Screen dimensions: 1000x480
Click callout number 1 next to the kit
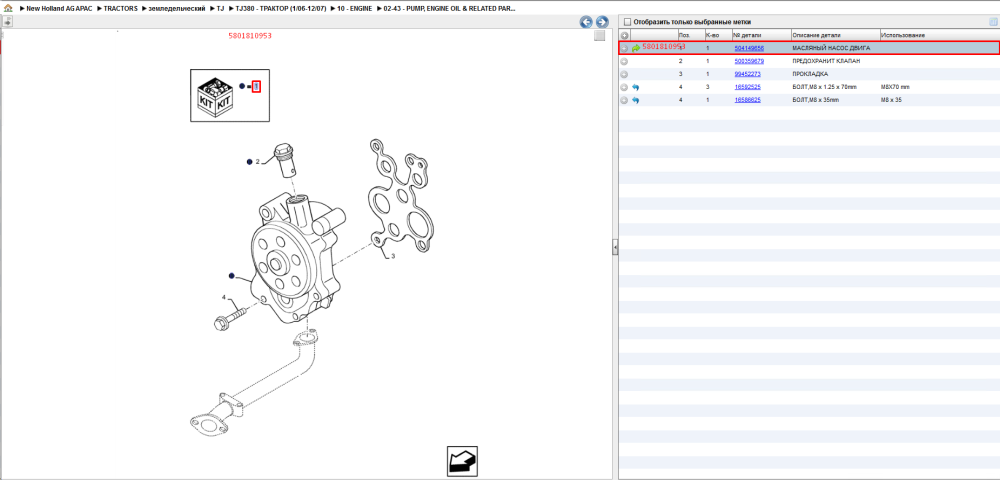(256, 86)
